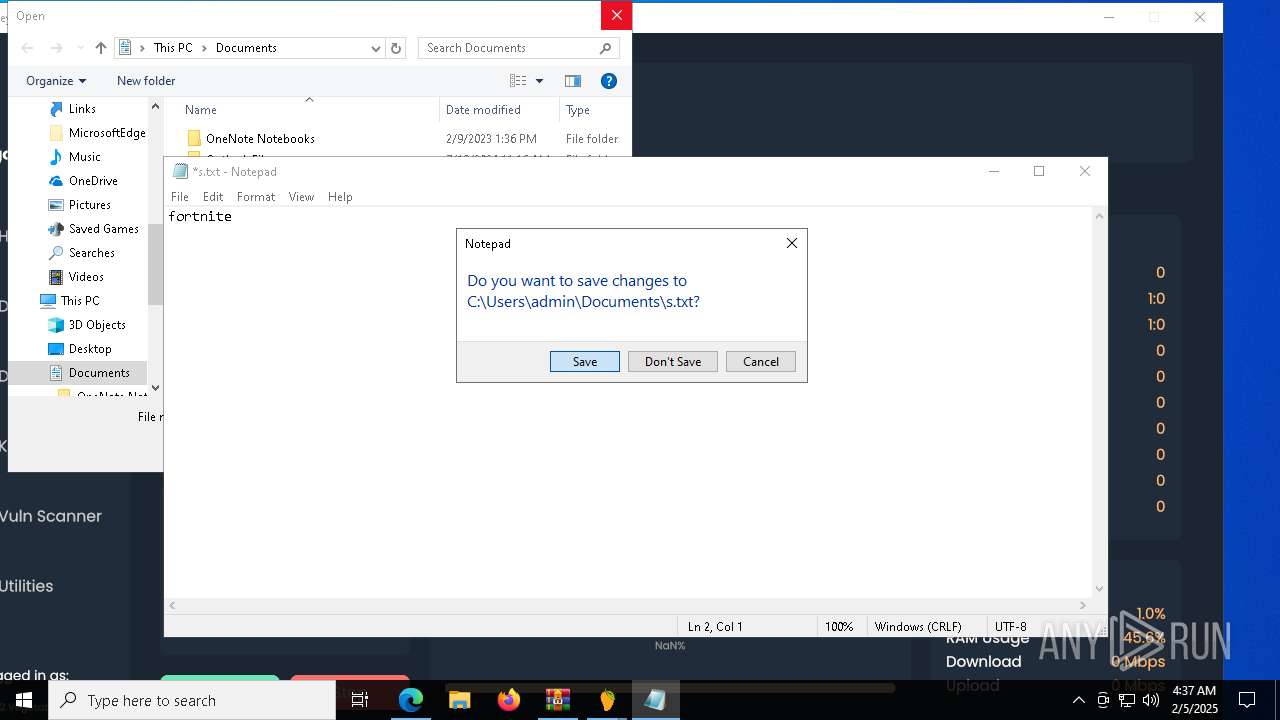Open Notepad's Edit menu
The width and height of the screenshot is (1280, 720).
(213, 197)
